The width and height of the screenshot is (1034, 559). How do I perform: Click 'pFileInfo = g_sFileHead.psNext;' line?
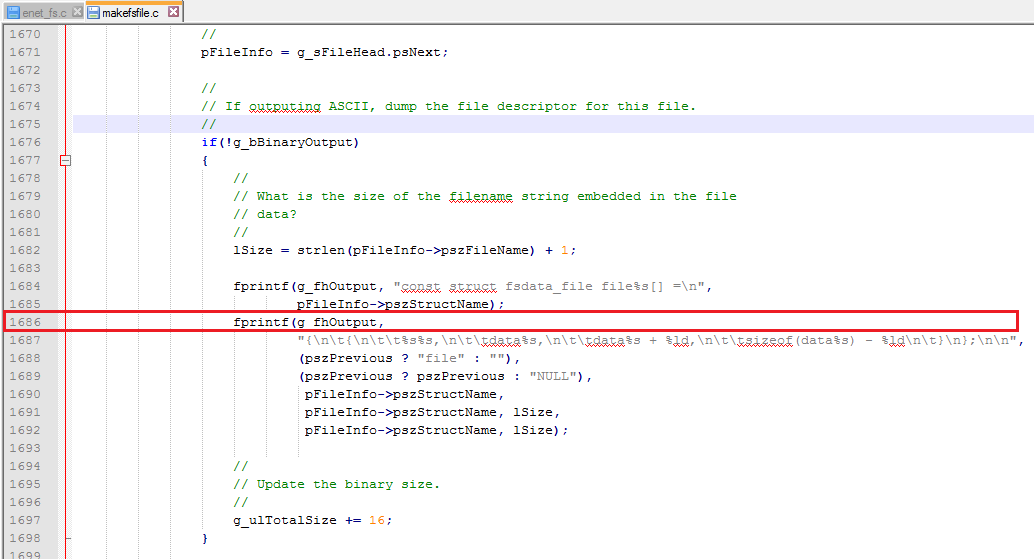tap(324, 52)
